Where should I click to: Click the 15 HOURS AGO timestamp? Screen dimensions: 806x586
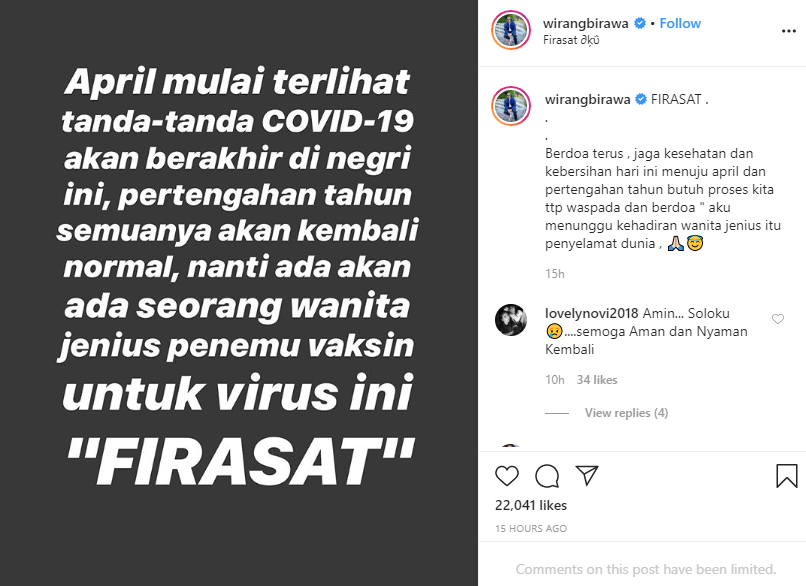(x=531, y=528)
